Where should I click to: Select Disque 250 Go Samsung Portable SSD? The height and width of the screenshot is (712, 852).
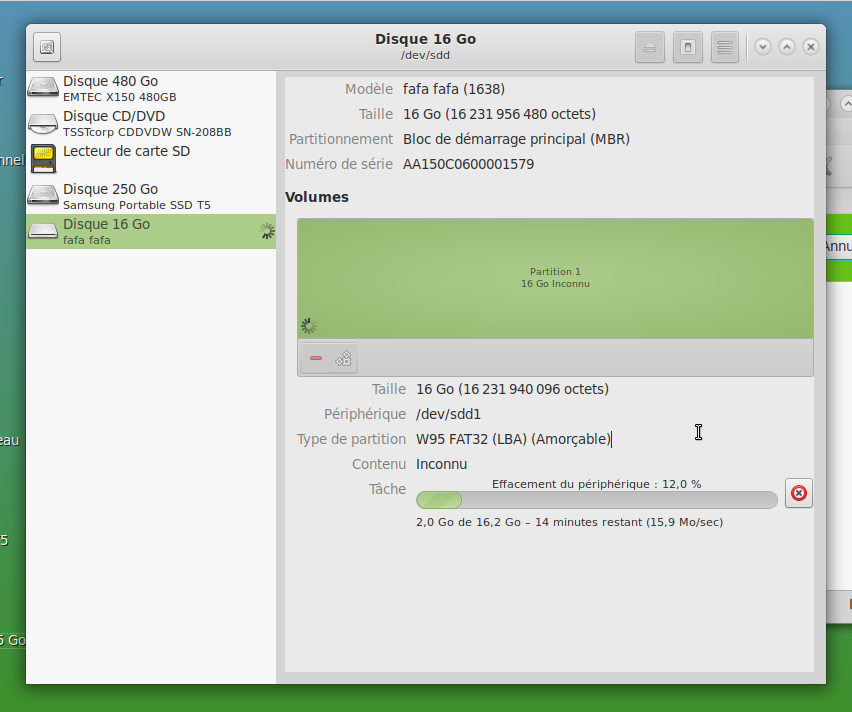coord(151,197)
